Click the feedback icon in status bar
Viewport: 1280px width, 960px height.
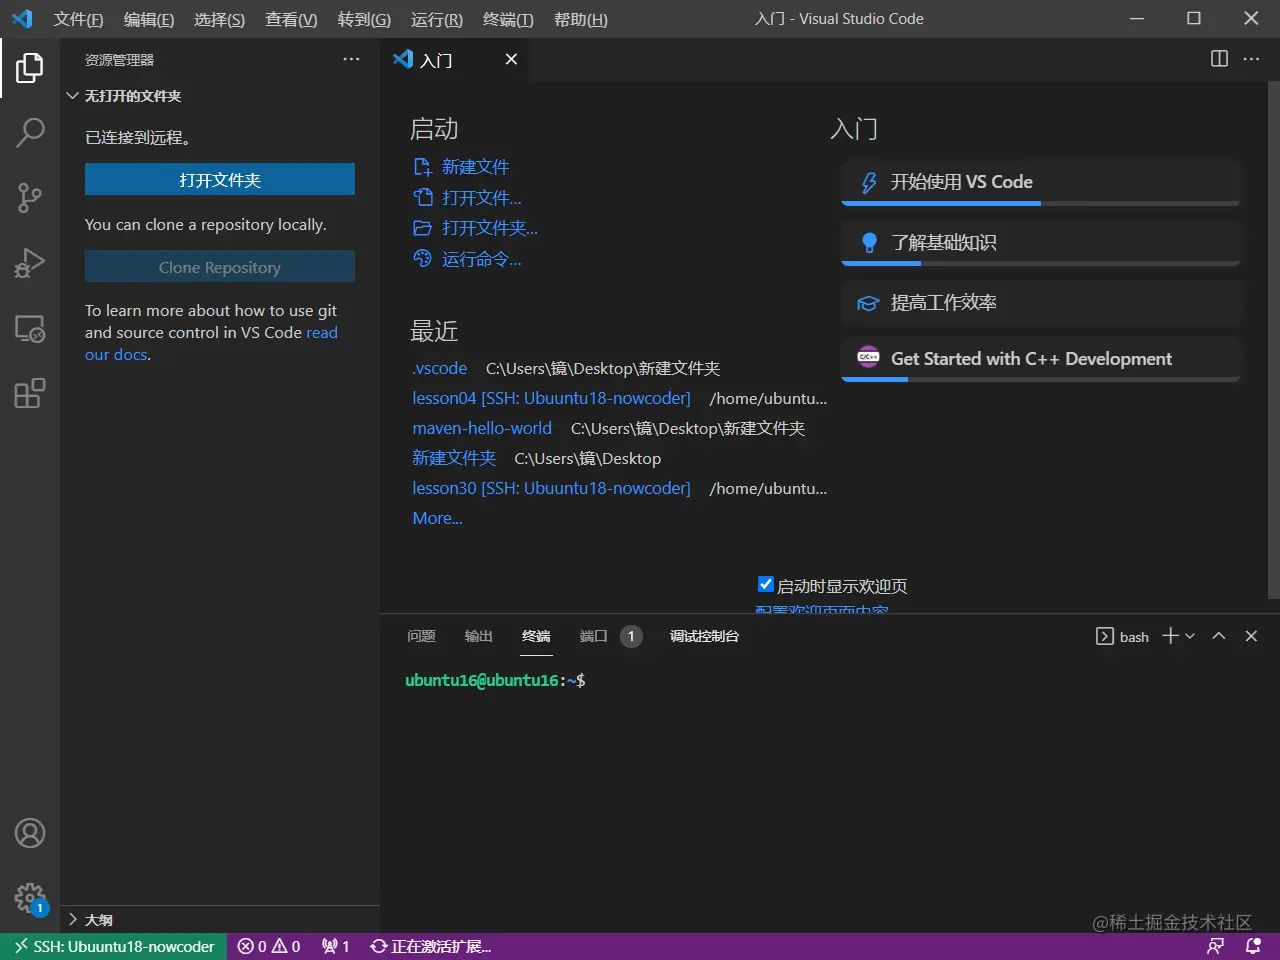tap(1216, 946)
